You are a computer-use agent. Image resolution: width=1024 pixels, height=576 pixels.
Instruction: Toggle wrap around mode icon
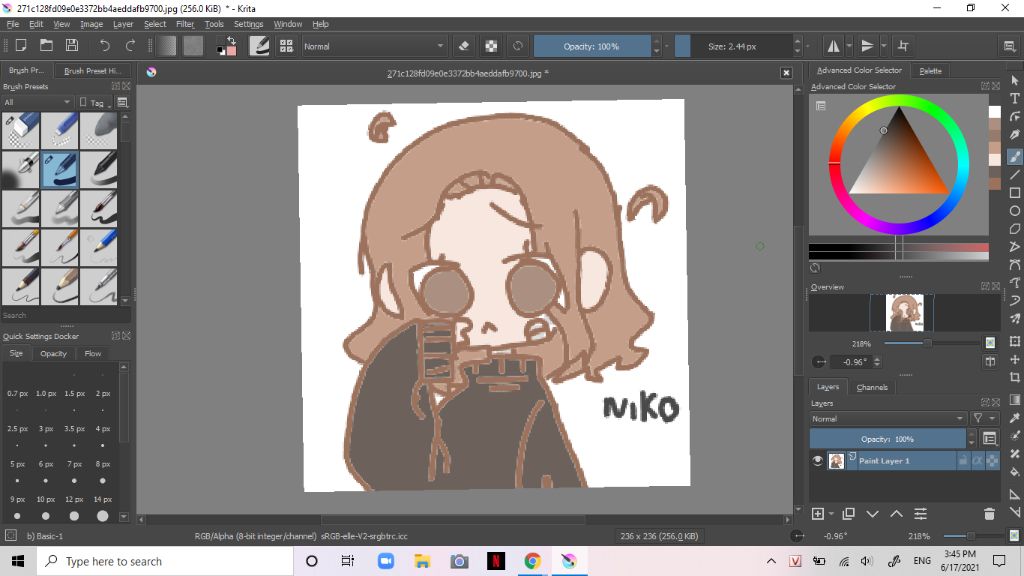[x=903, y=46]
